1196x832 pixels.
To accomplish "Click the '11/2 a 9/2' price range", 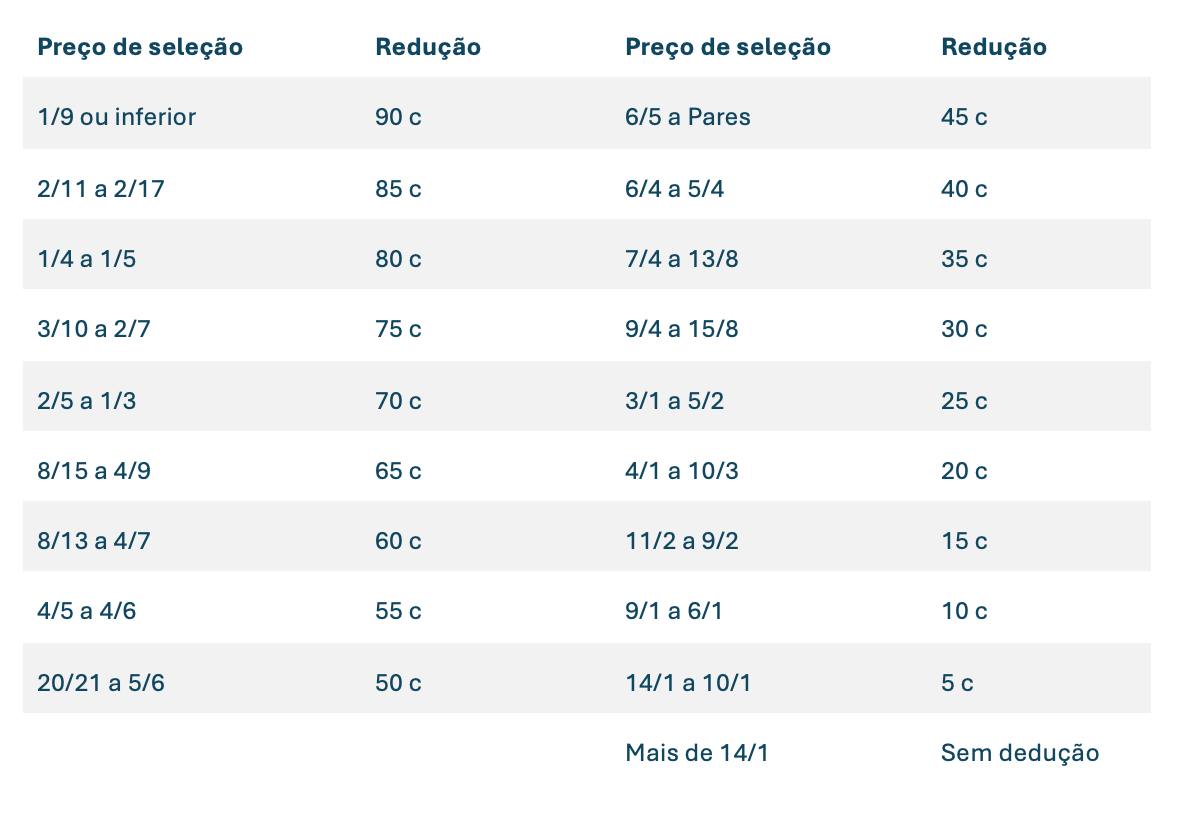I will pyautogui.click(x=682, y=541).
